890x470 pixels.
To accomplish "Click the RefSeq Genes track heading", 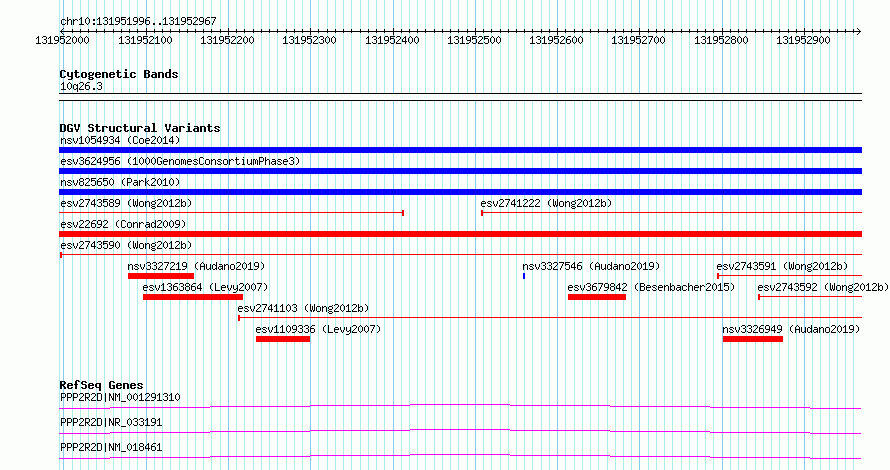I will pyautogui.click(x=101, y=385).
